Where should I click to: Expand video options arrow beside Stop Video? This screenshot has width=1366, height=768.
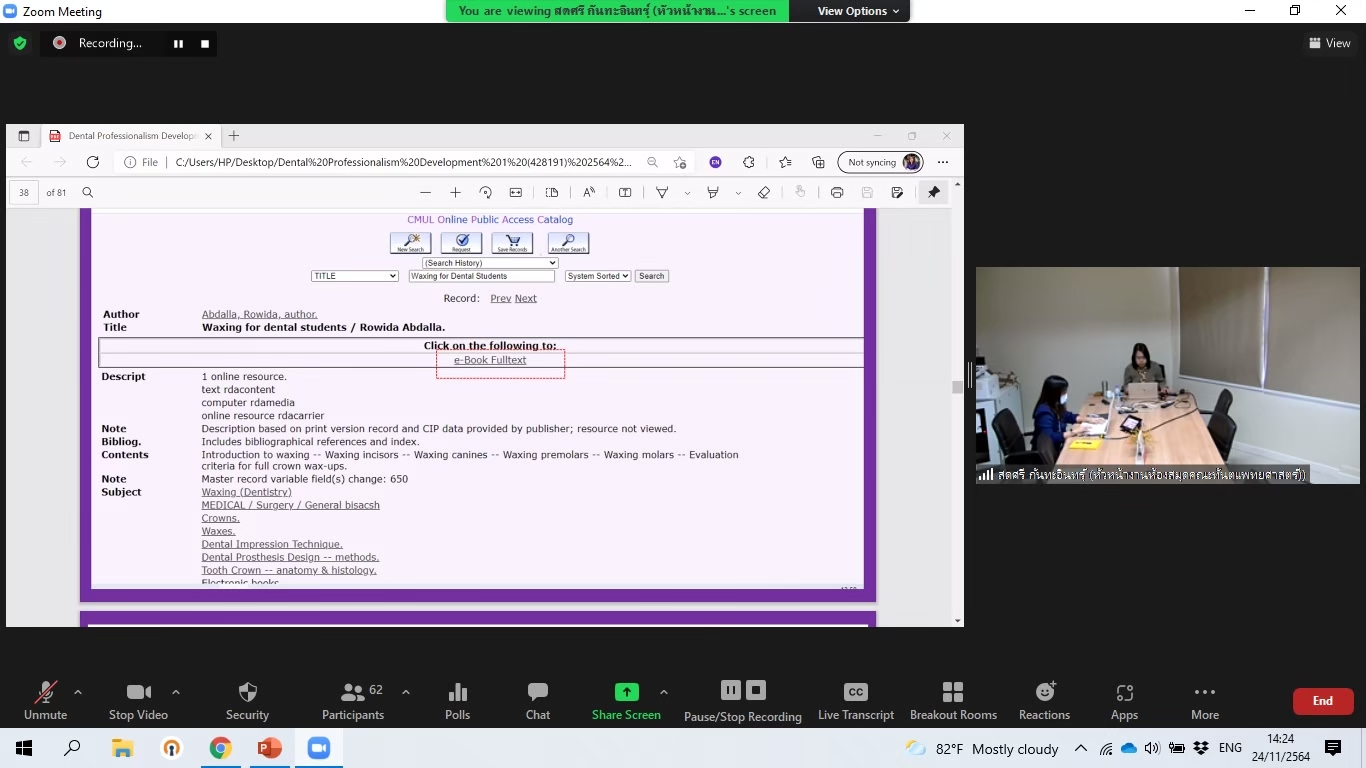(x=176, y=692)
